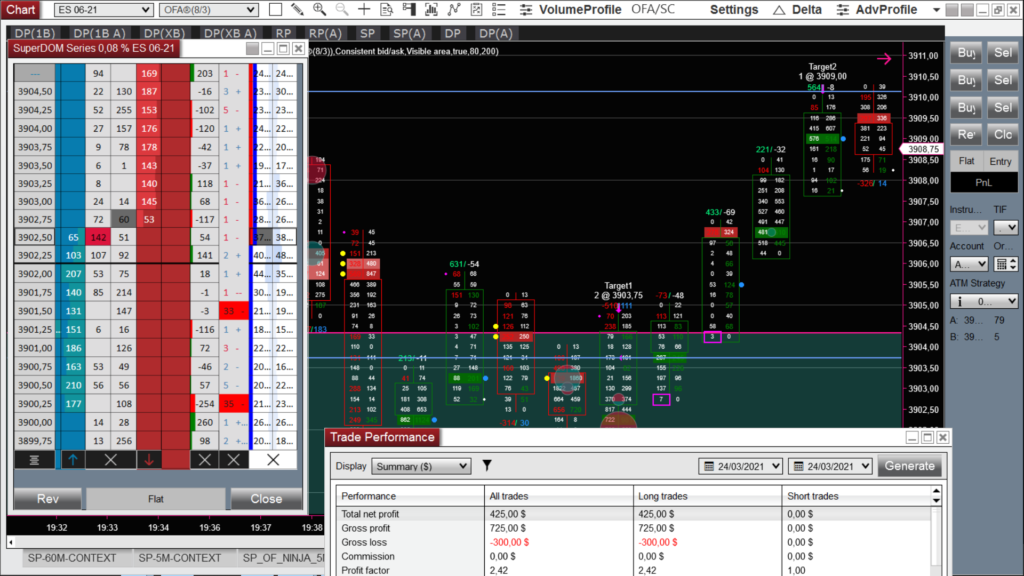Click the chart scrollbar left arrow
Screen dimensions: 1024x576
(x=11, y=541)
